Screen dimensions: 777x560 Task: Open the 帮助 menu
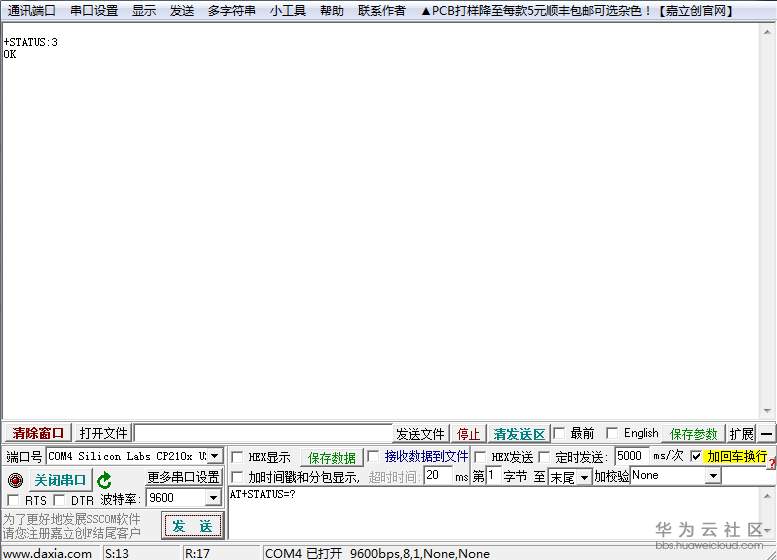(332, 10)
